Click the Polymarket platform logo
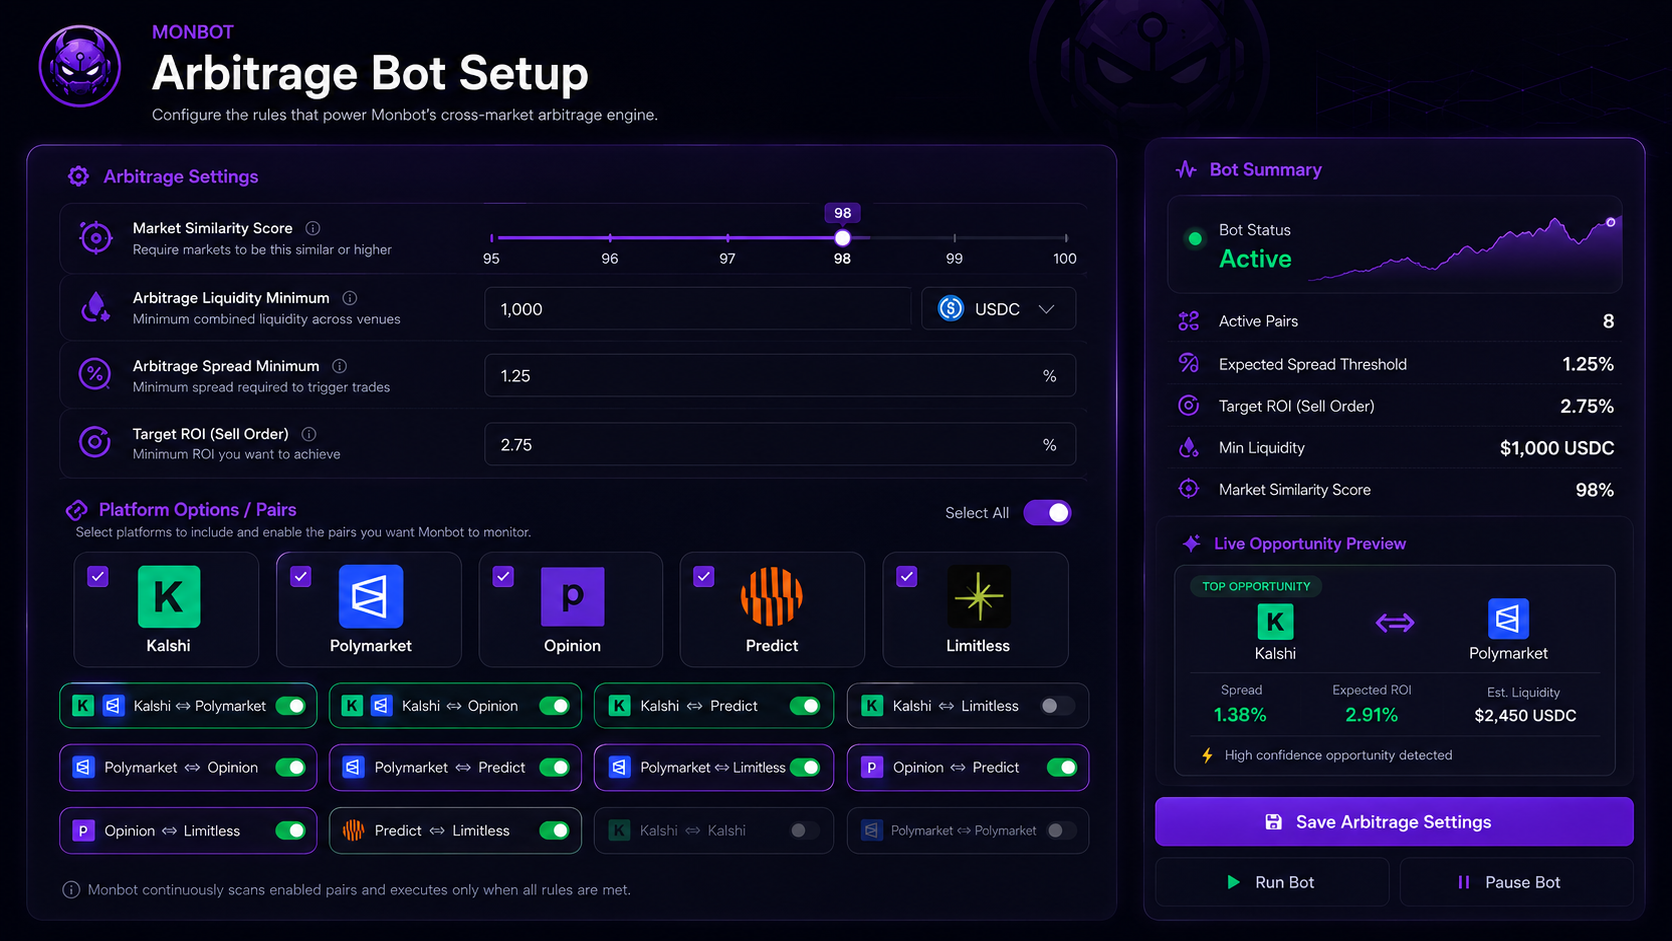The width and height of the screenshot is (1672, 941). 371,597
